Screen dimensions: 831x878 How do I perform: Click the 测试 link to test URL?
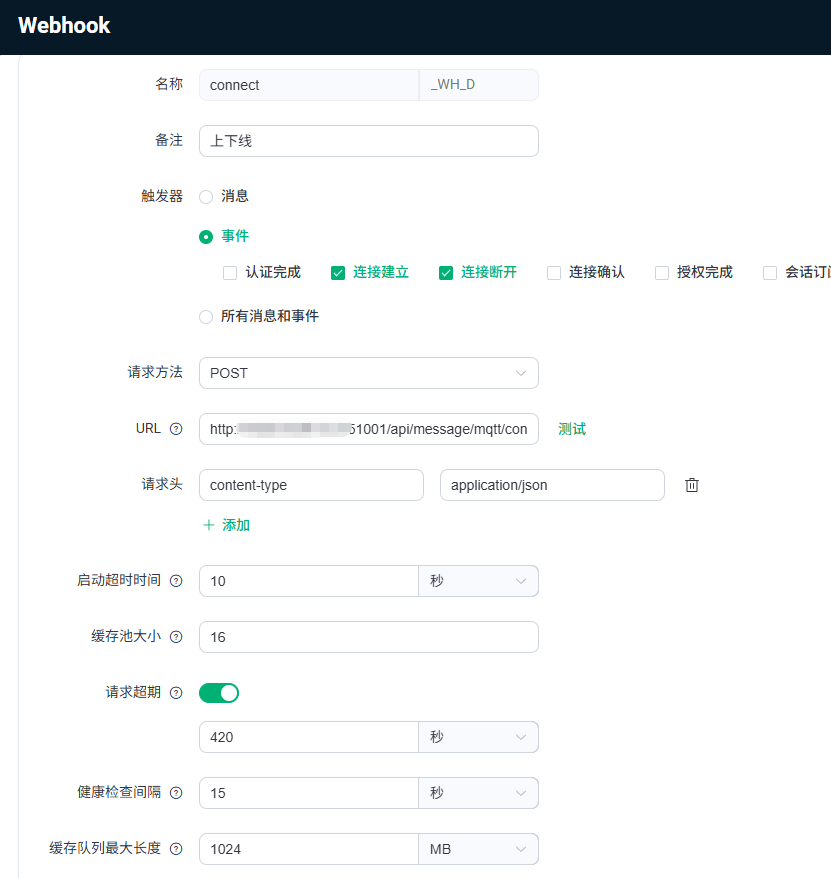(x=572, y=429)
